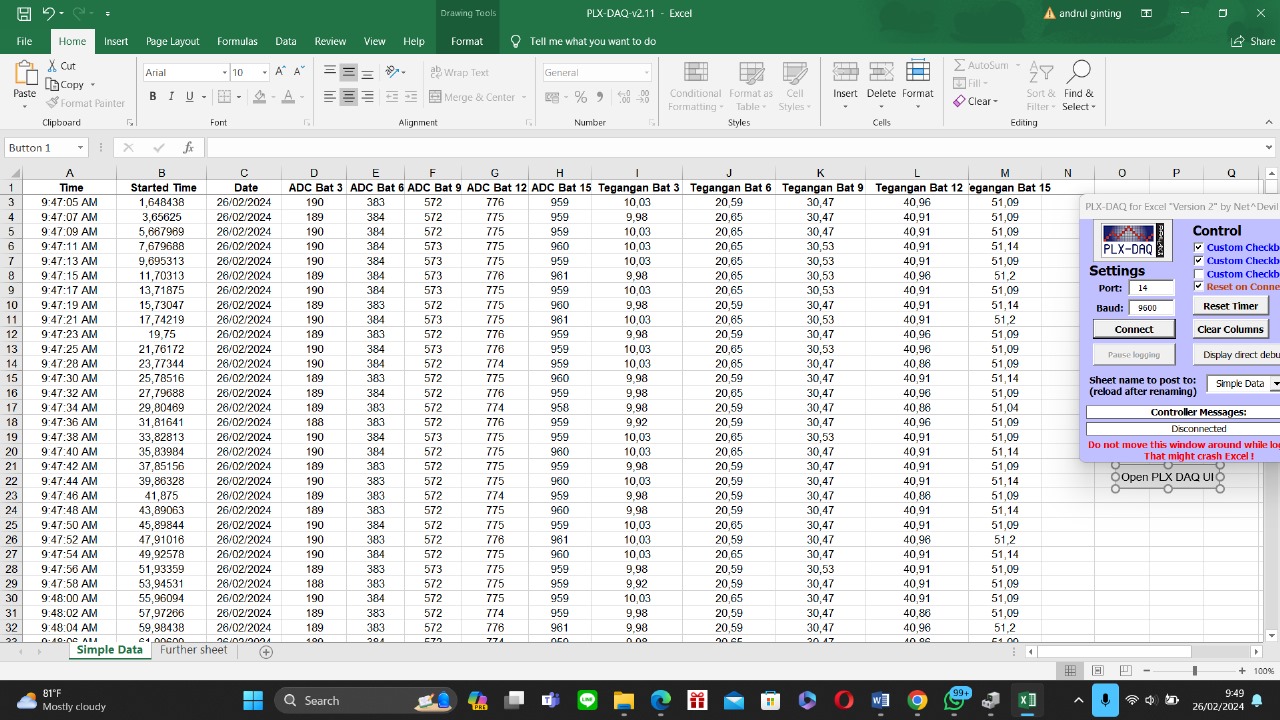Add a new sheet with plus icon

(266, 651)
